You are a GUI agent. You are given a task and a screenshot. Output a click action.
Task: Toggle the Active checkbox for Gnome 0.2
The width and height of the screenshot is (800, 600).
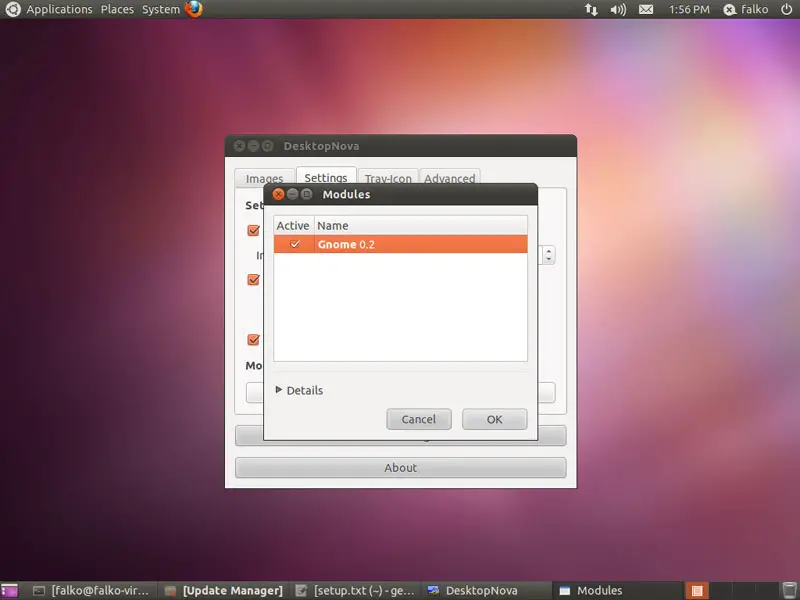[295, 244]
